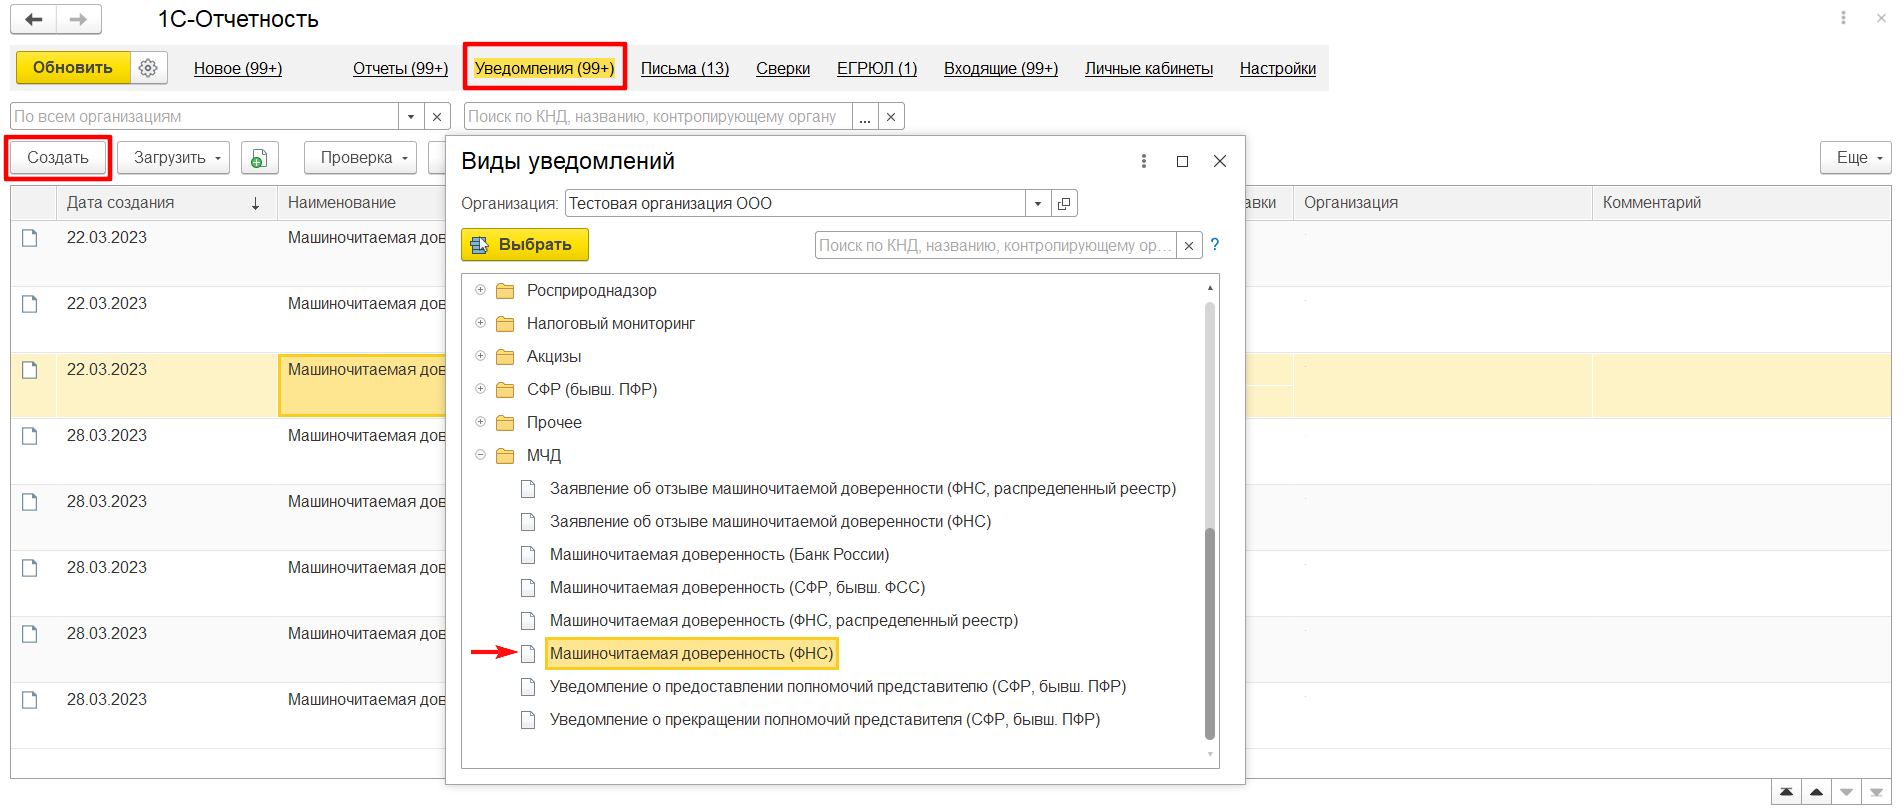The height and width of the screenshot is (812, 1904).
Task: Click the back navigation arrow
Action: click(x=34, y=19)
